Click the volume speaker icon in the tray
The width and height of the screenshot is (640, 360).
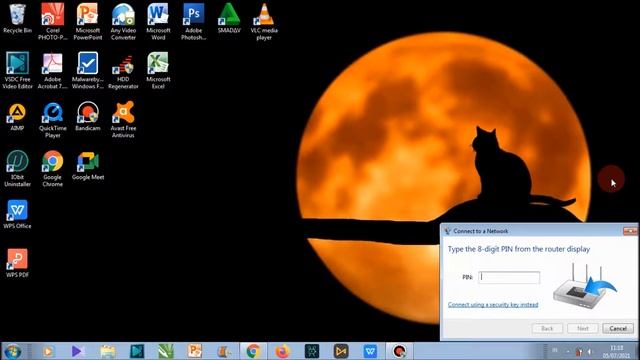point(590,351)
